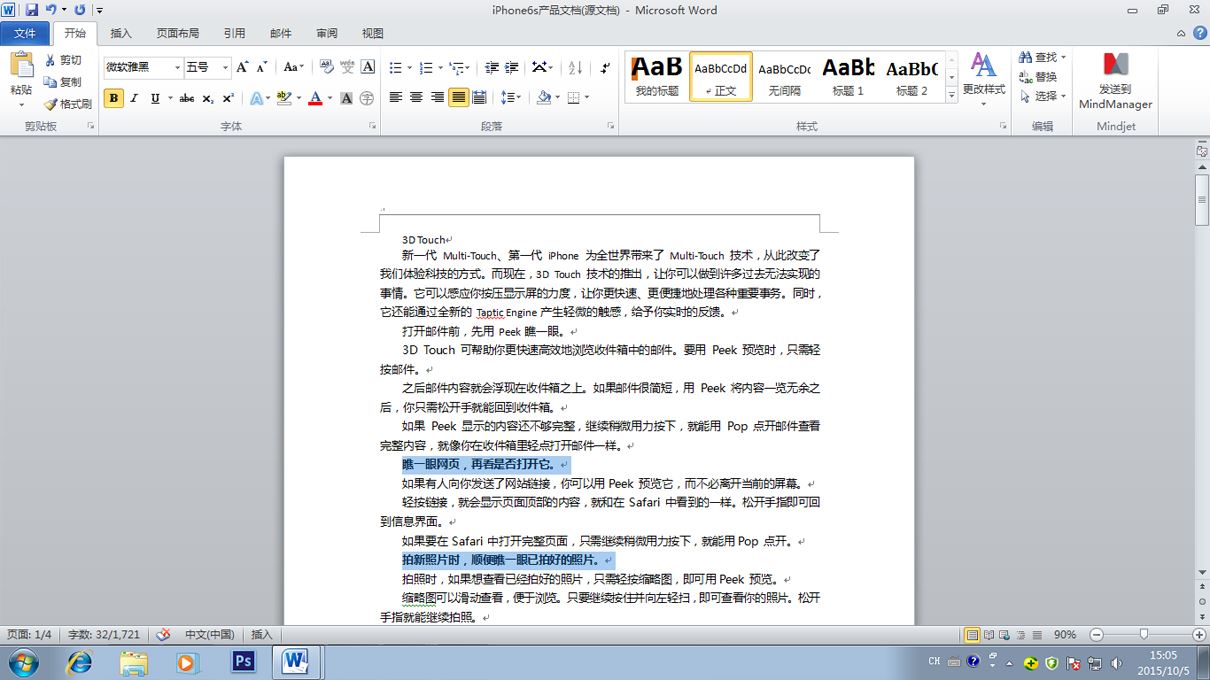Switch to the Insert (插入) tab

[x=120, y=33]
